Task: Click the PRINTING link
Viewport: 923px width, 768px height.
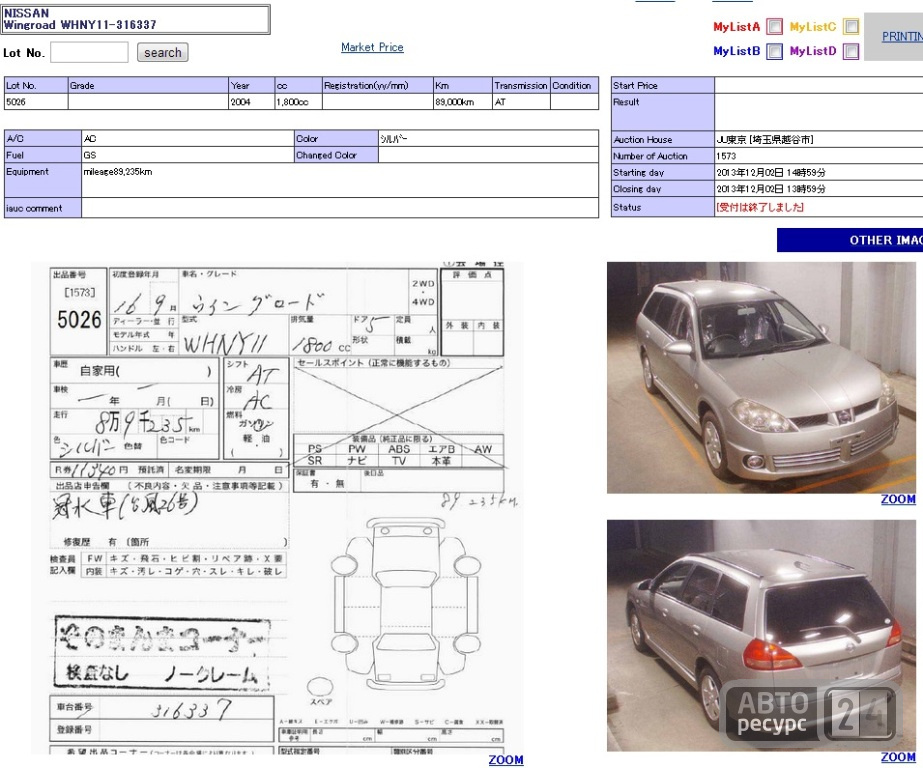Action: (902, 36)
